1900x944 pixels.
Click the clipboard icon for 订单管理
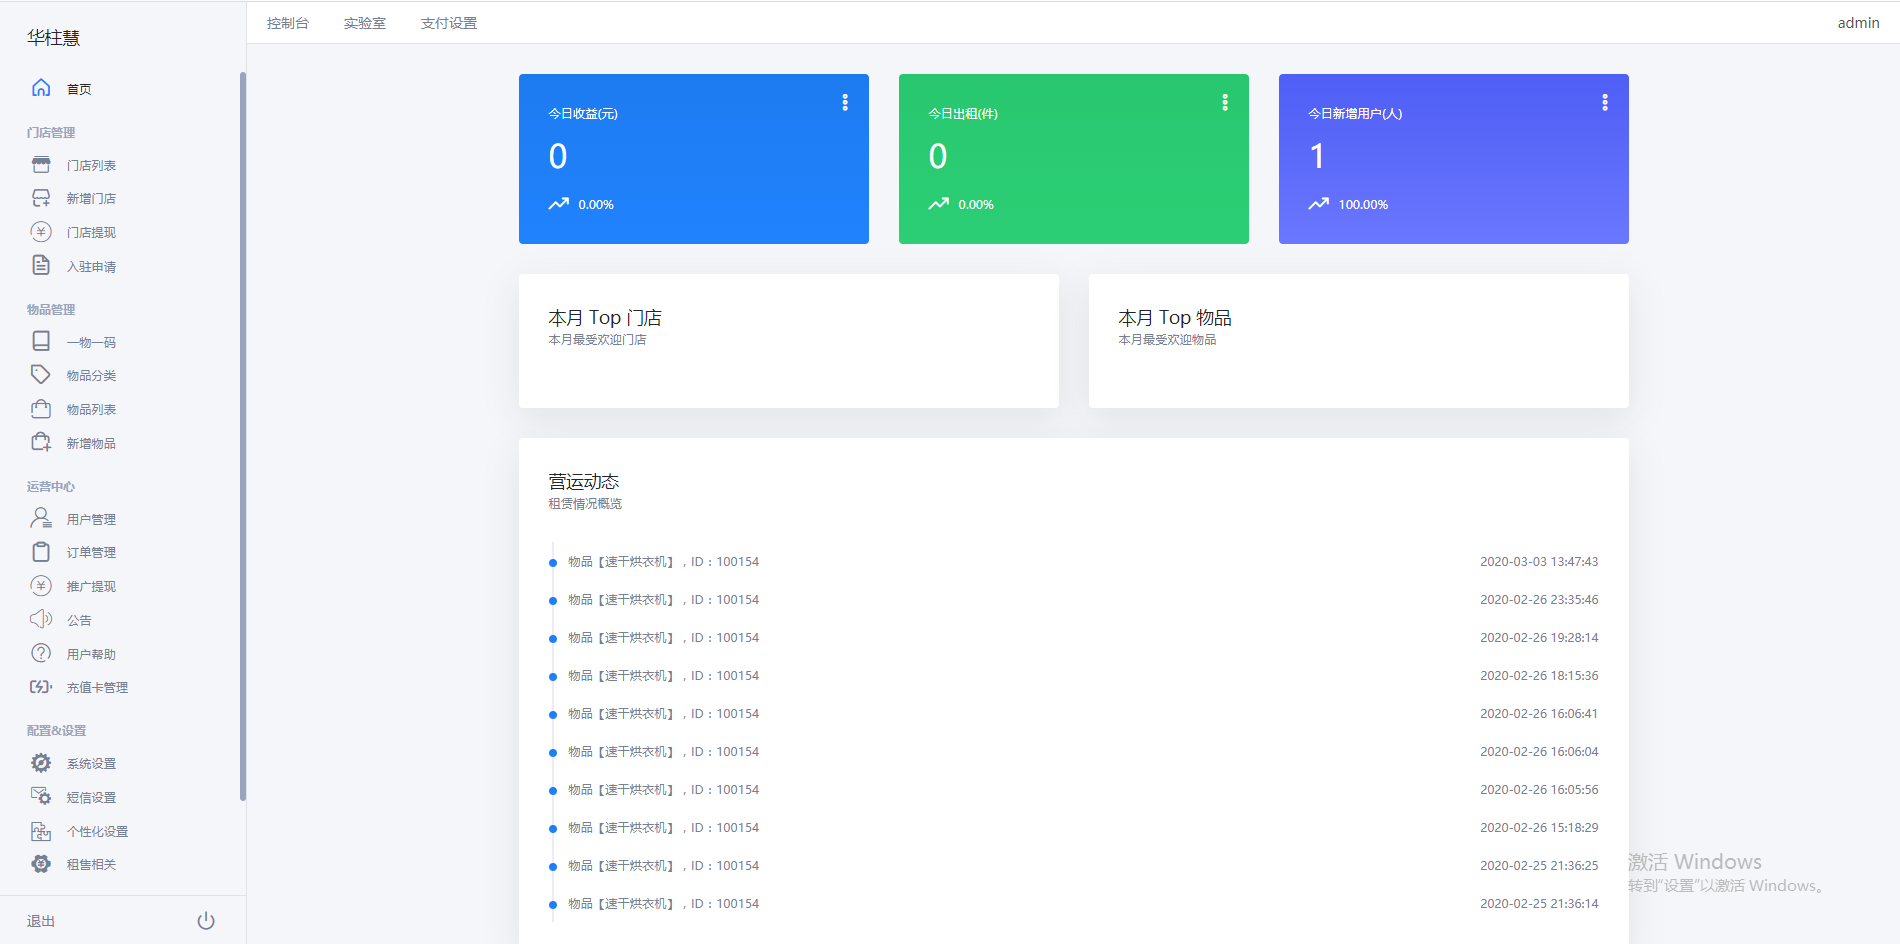(41, 552)
